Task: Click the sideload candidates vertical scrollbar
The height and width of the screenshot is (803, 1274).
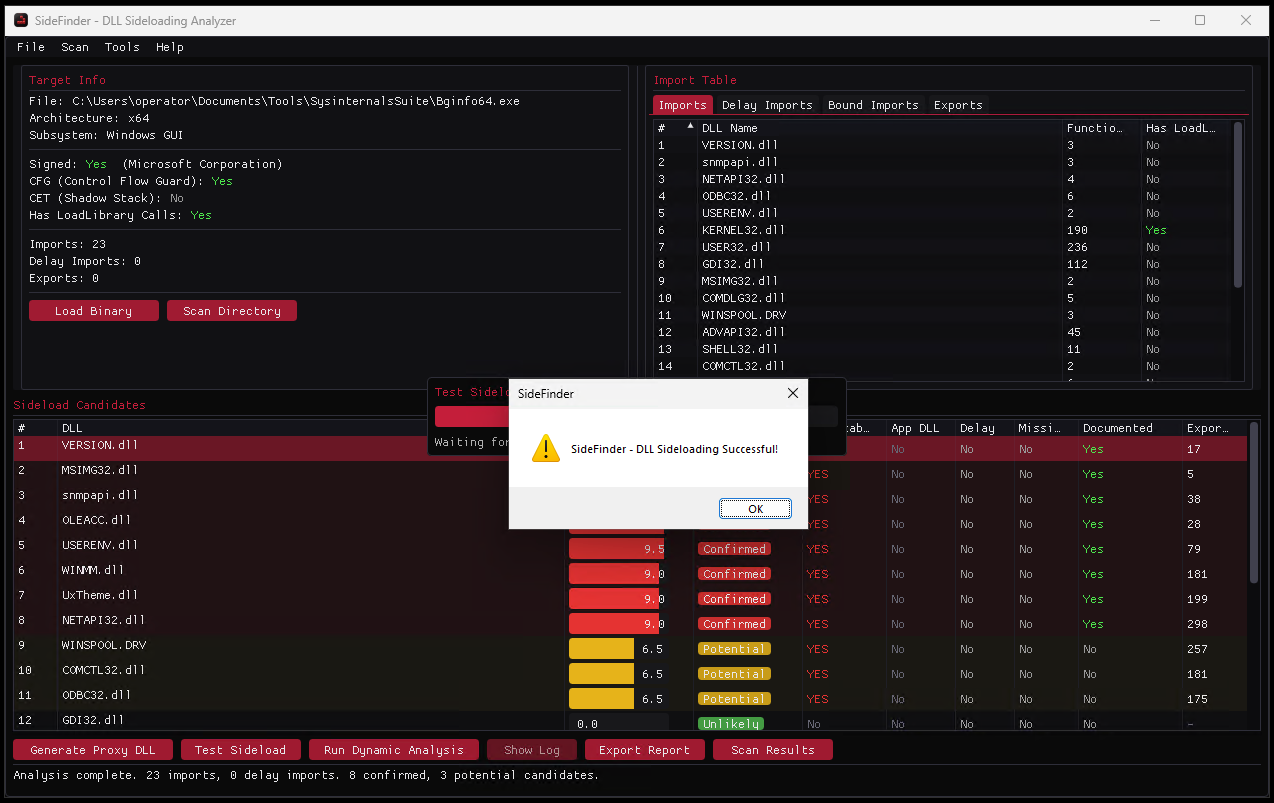Action: tap(1254, 502)
